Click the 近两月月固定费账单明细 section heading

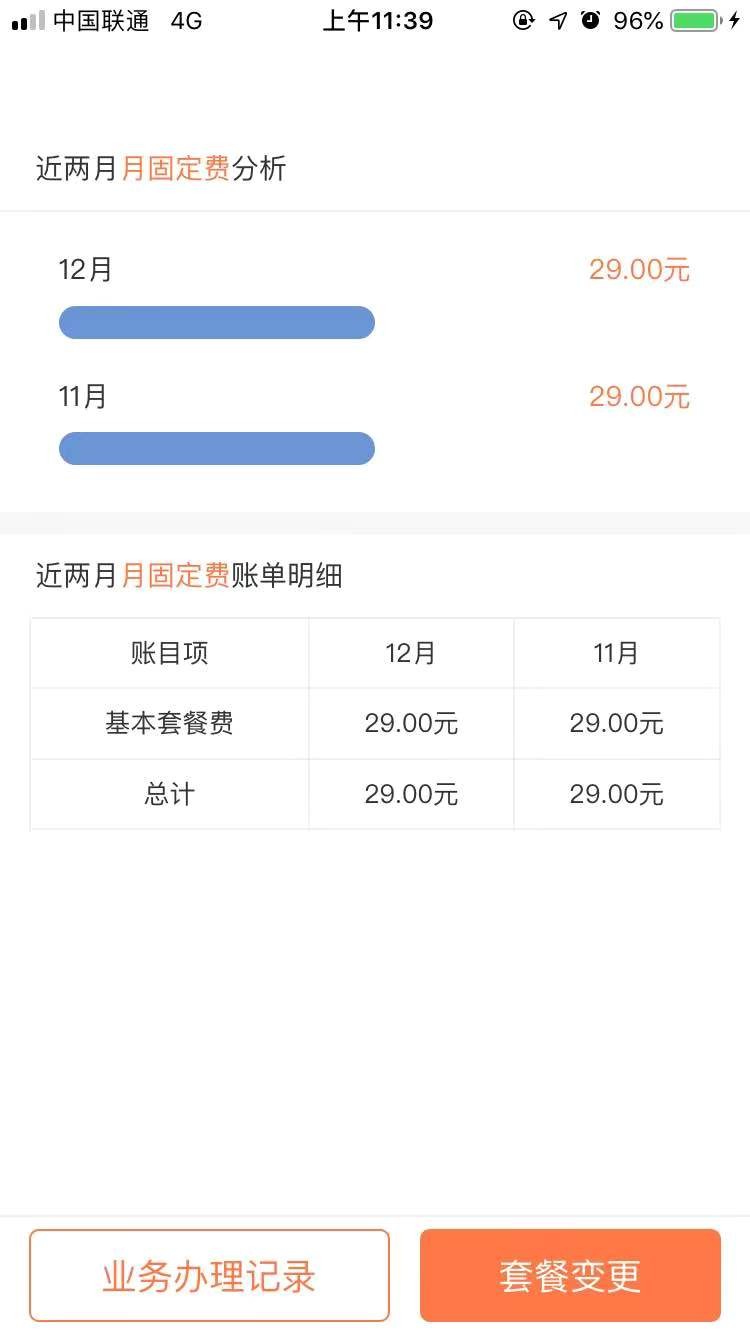(189, 575)
